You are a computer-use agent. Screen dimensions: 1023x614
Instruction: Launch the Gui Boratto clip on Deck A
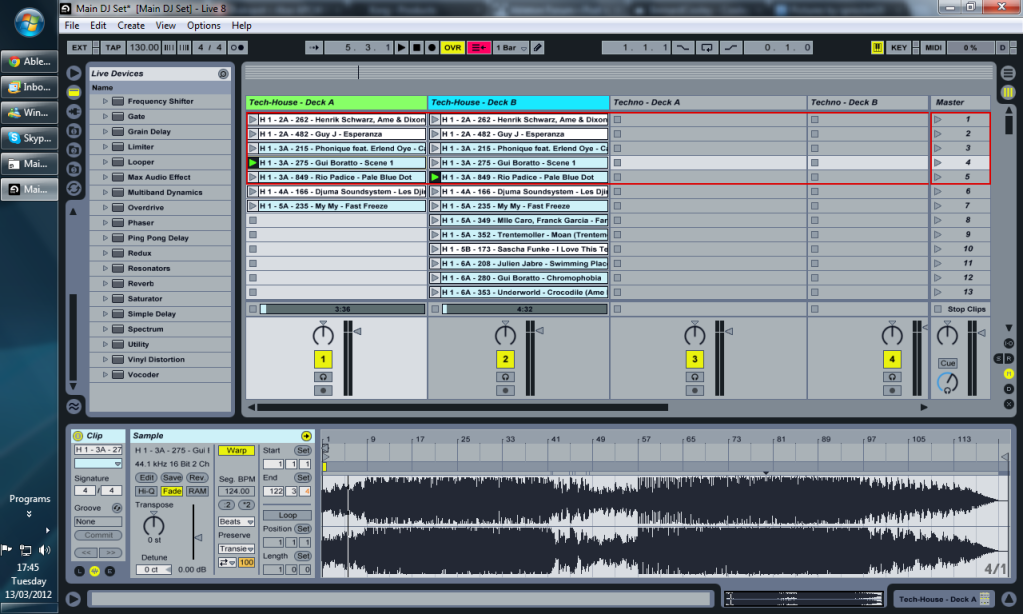(252, 163)
